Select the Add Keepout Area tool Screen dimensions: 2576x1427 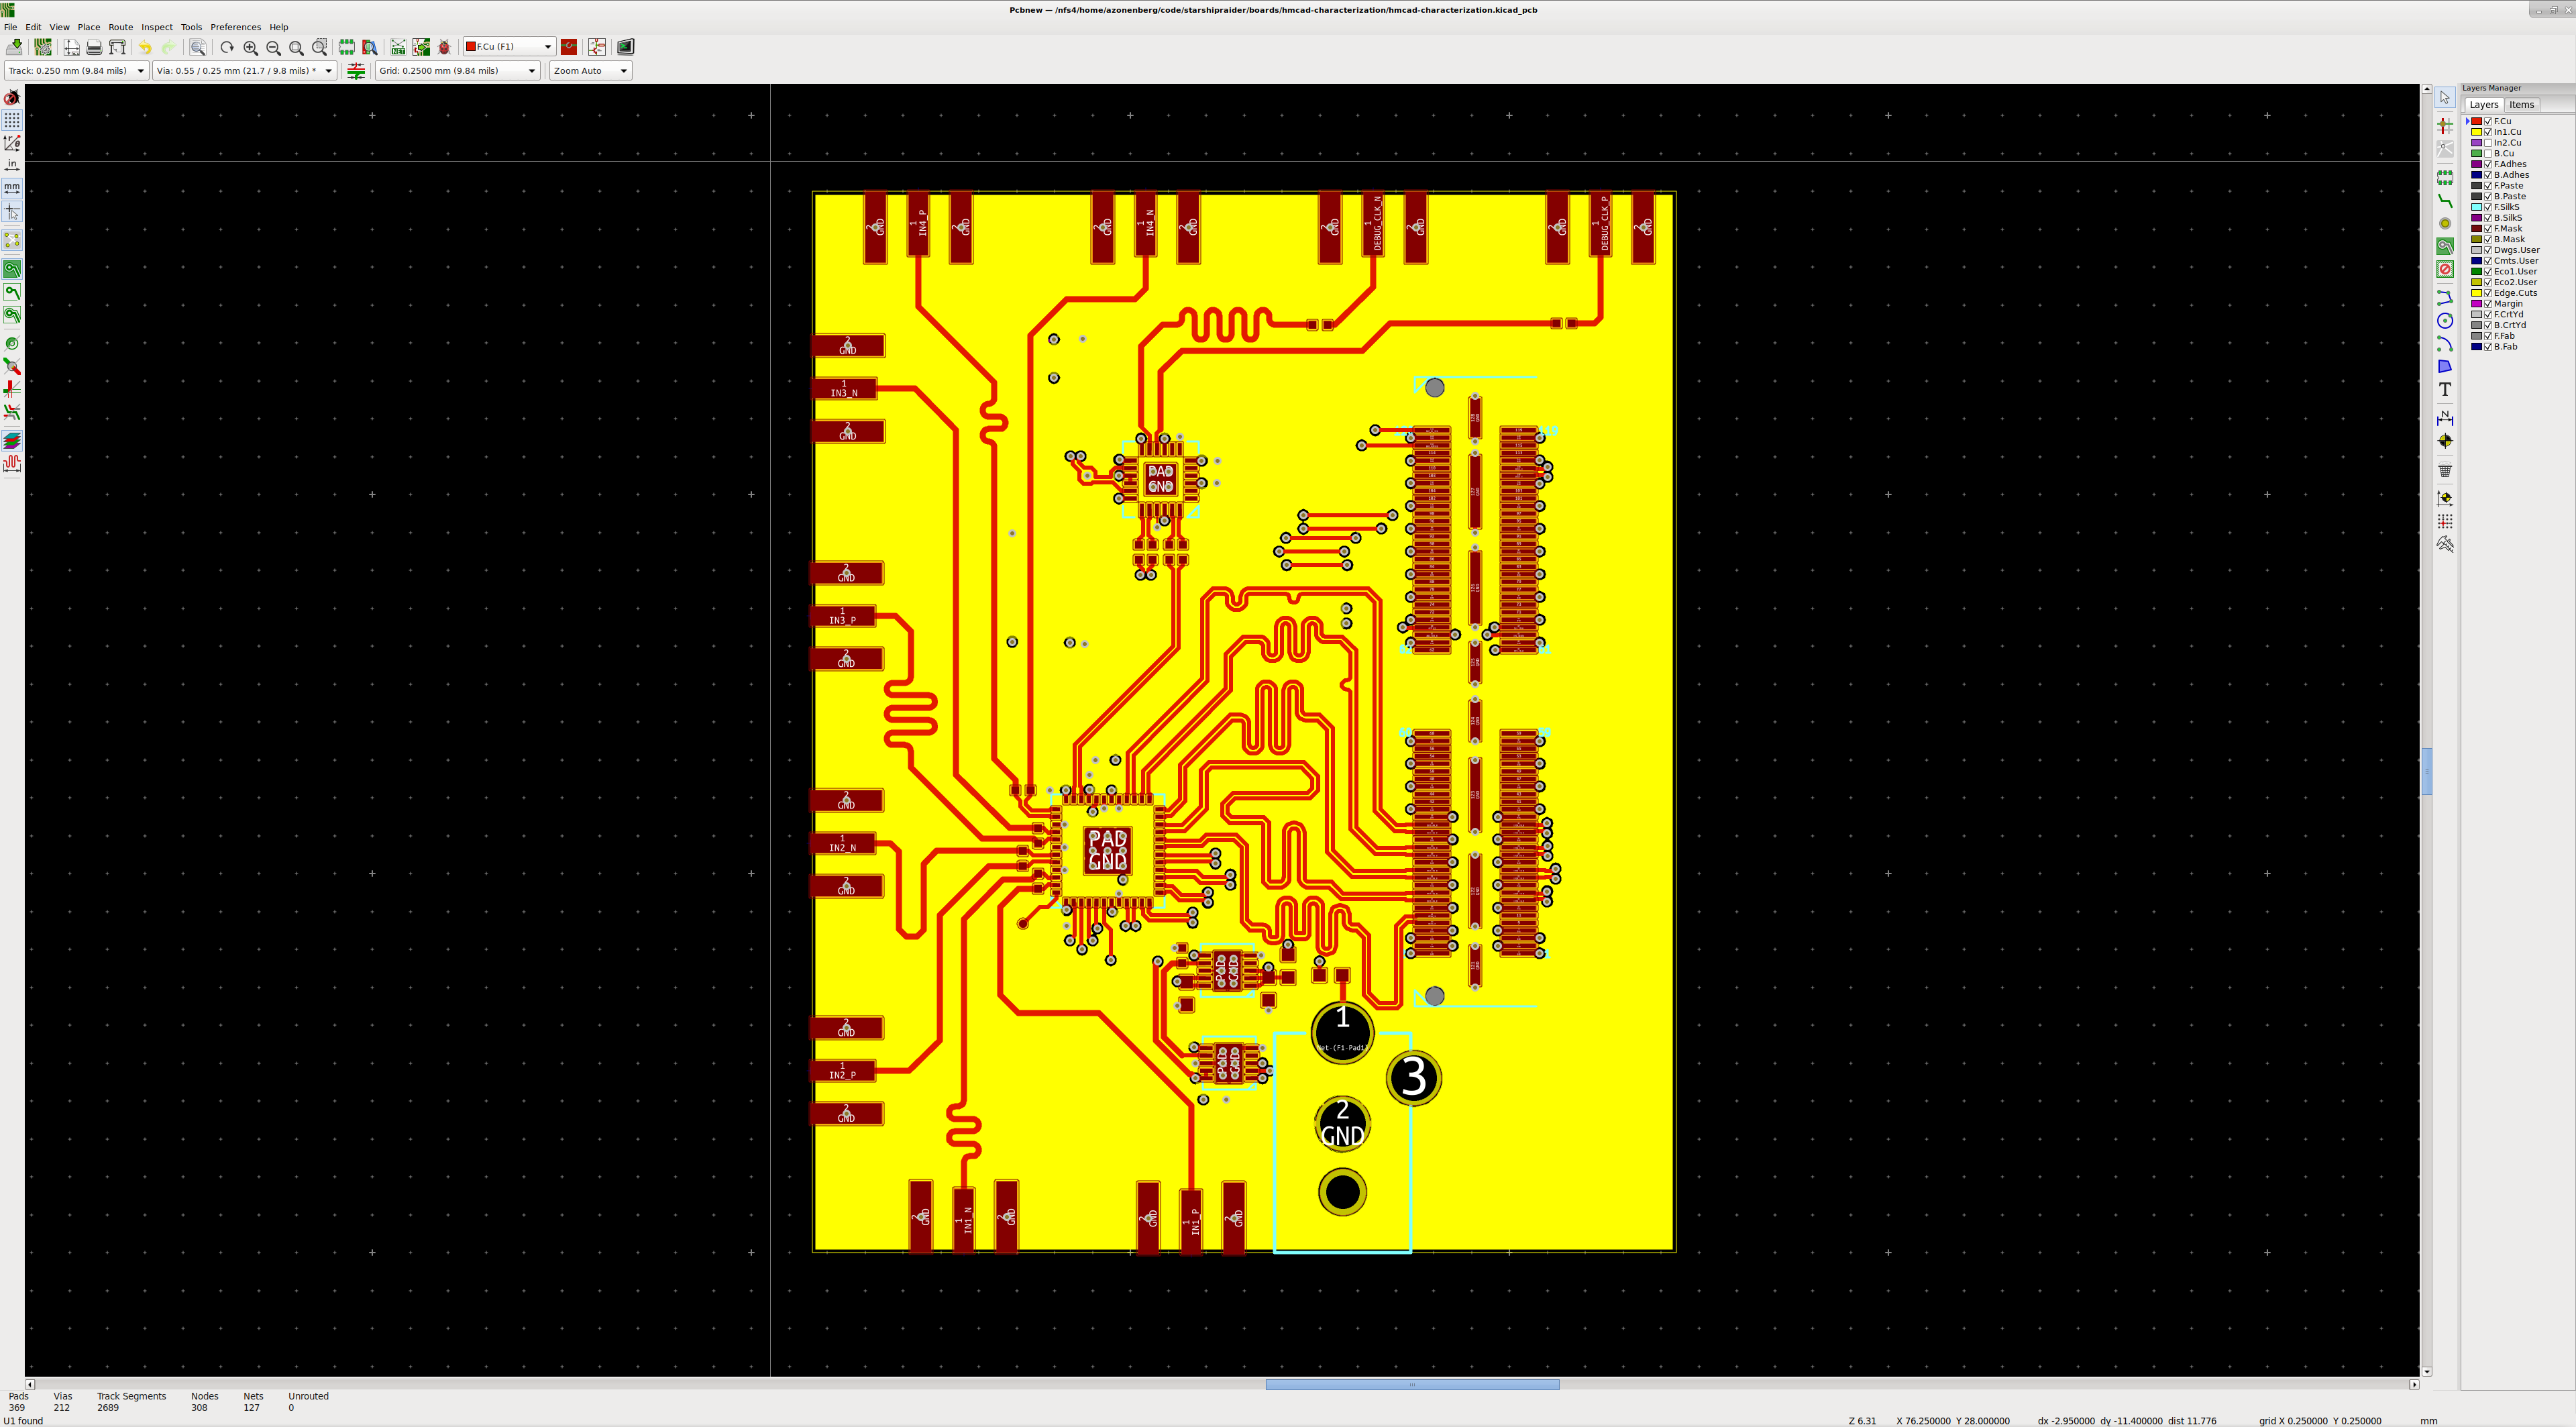click(x=2445, y=270)
